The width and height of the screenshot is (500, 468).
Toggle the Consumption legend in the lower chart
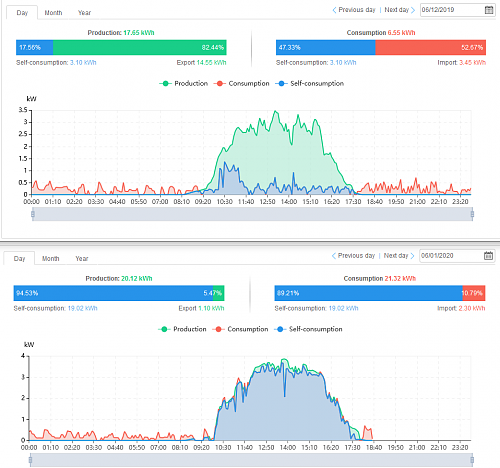click(x=240, y=329)
